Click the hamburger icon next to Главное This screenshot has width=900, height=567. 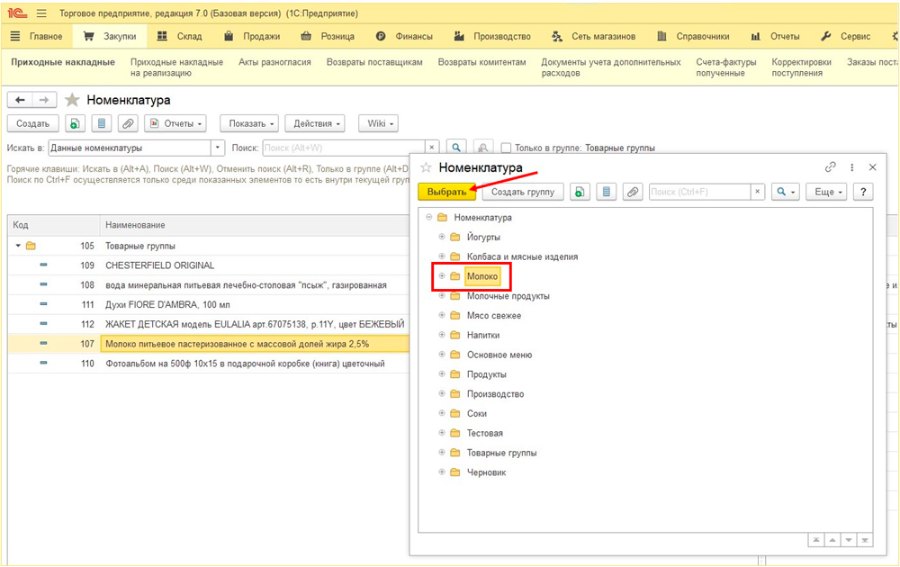(x=15, y=36)
